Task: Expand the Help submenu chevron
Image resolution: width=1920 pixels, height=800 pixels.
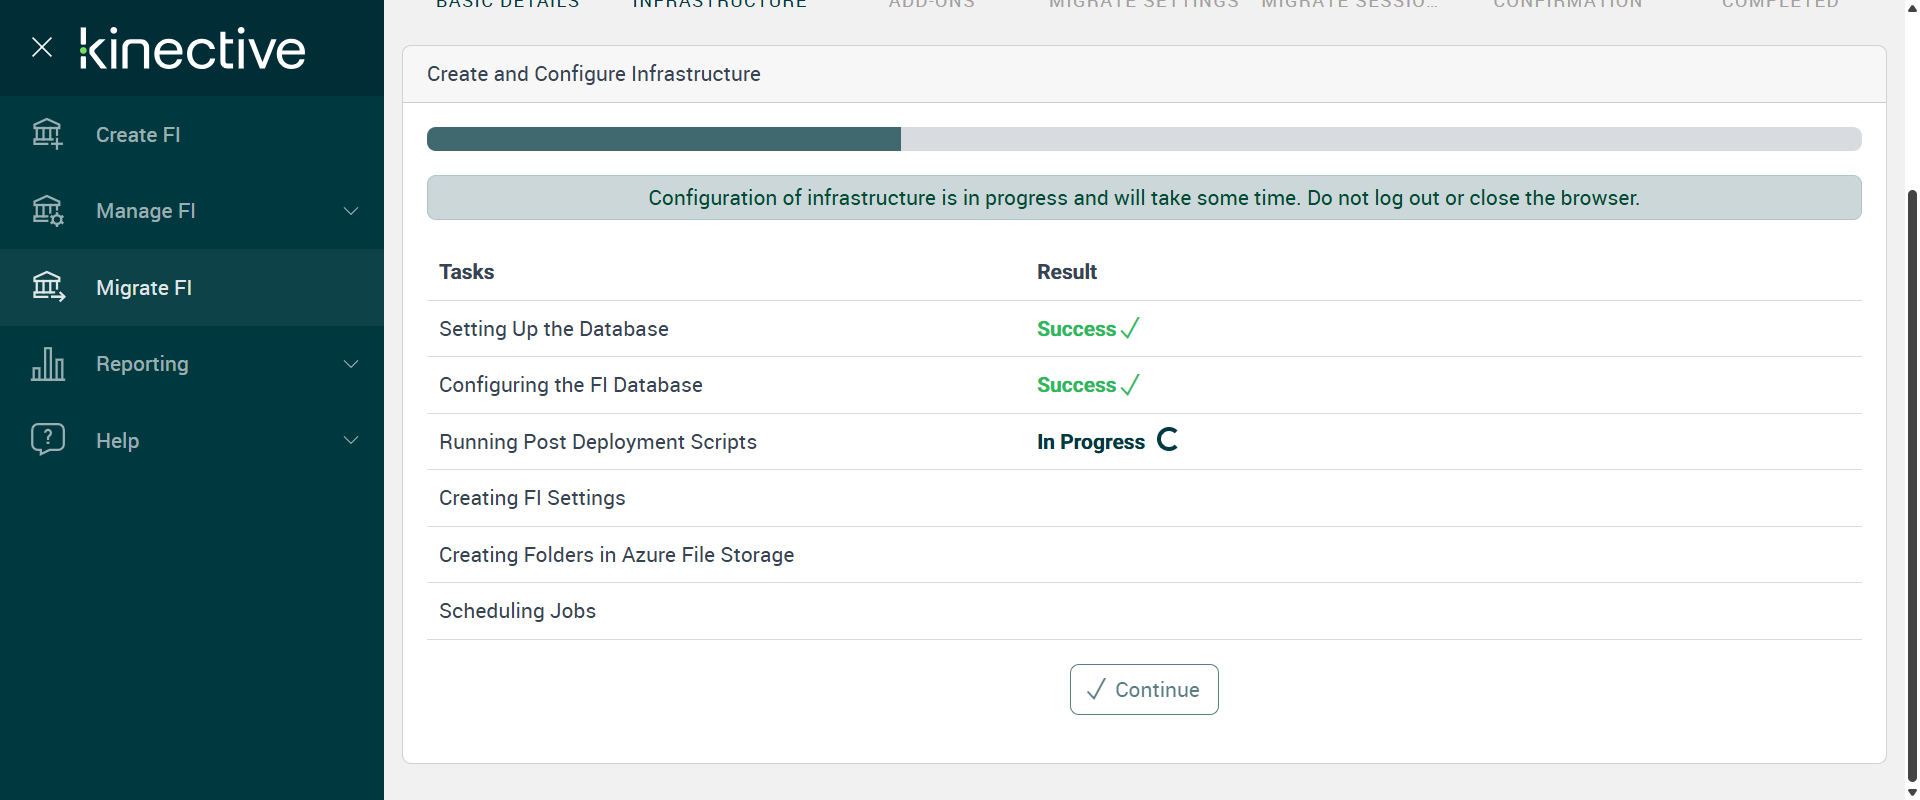Action: (x=351, y=440)
